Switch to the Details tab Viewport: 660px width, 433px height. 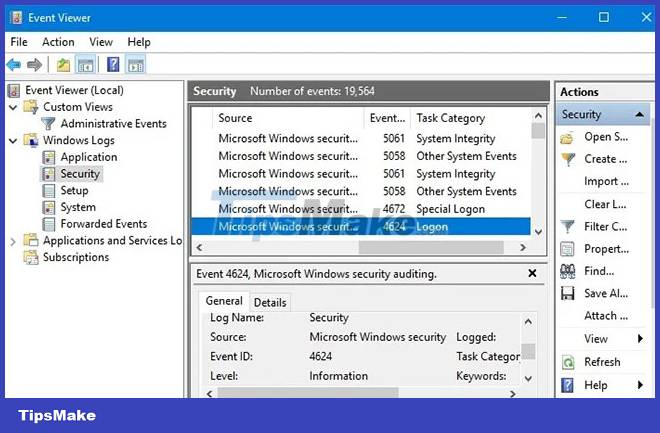270,303
